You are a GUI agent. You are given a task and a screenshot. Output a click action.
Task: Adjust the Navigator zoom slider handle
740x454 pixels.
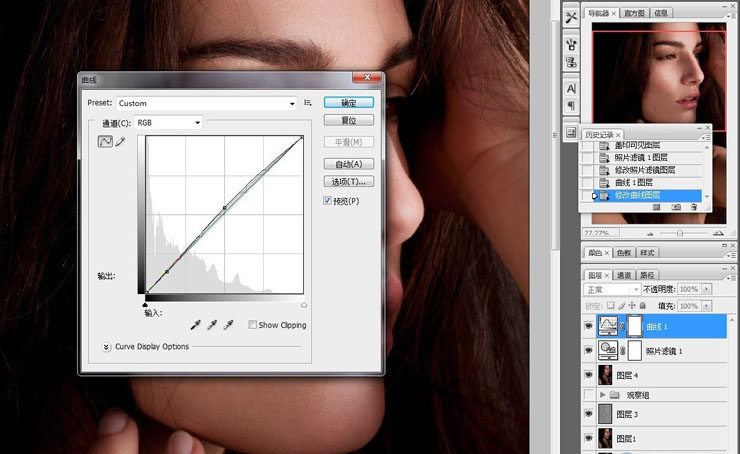(680, 233)
